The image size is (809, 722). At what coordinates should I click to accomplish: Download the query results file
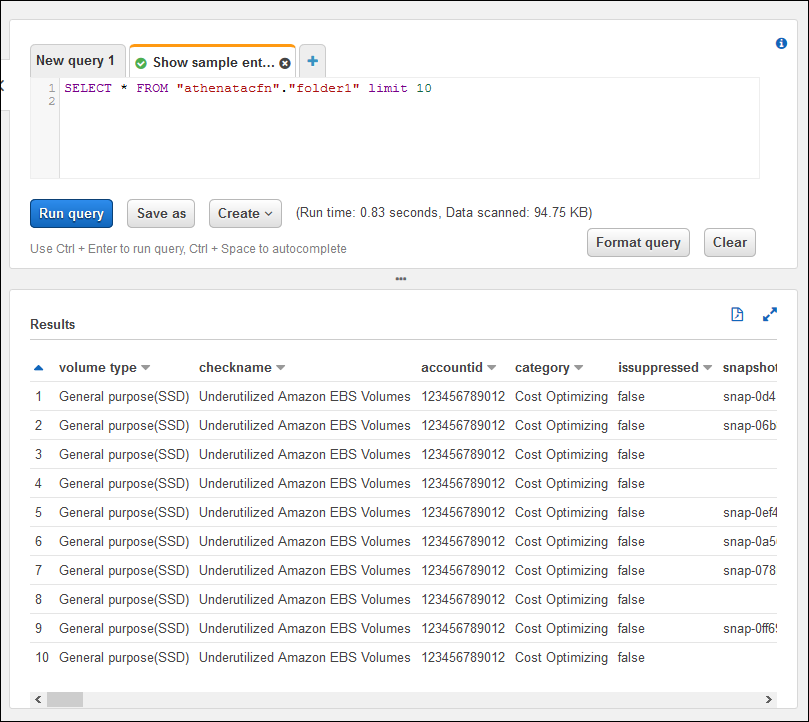[737, 314]
